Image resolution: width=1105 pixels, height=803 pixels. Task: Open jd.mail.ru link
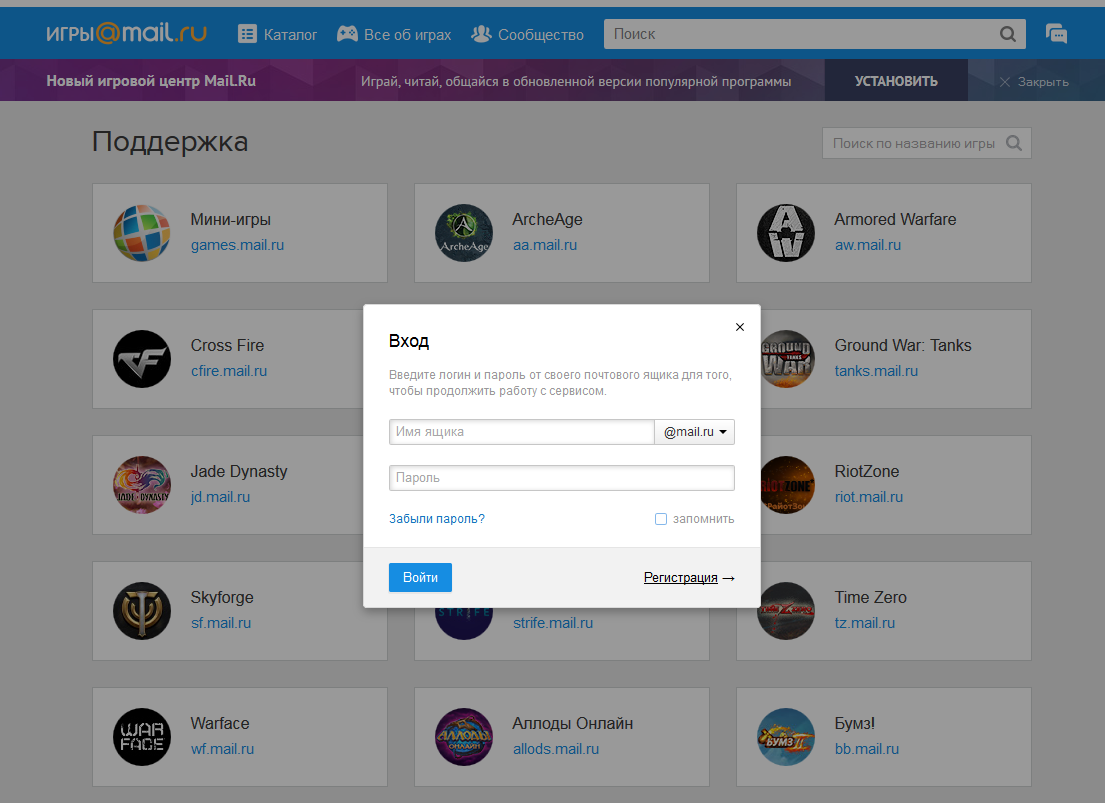(x=221, y=497)
